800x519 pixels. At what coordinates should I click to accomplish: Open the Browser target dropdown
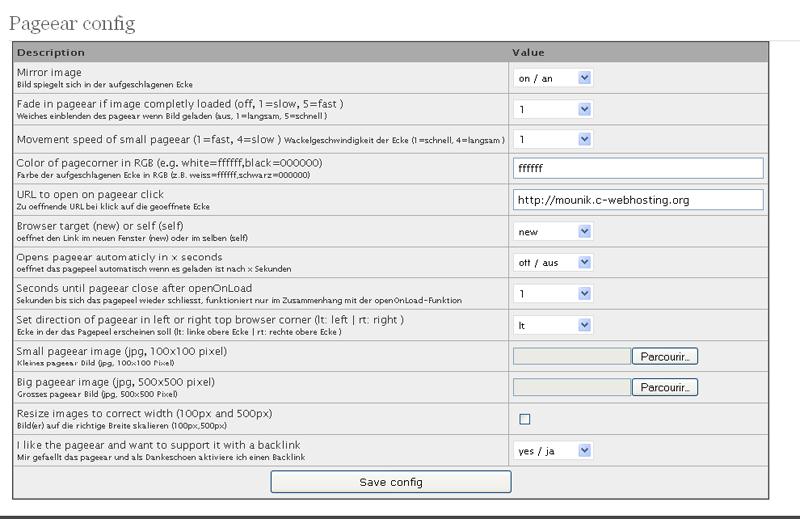(x=553, y=232)
